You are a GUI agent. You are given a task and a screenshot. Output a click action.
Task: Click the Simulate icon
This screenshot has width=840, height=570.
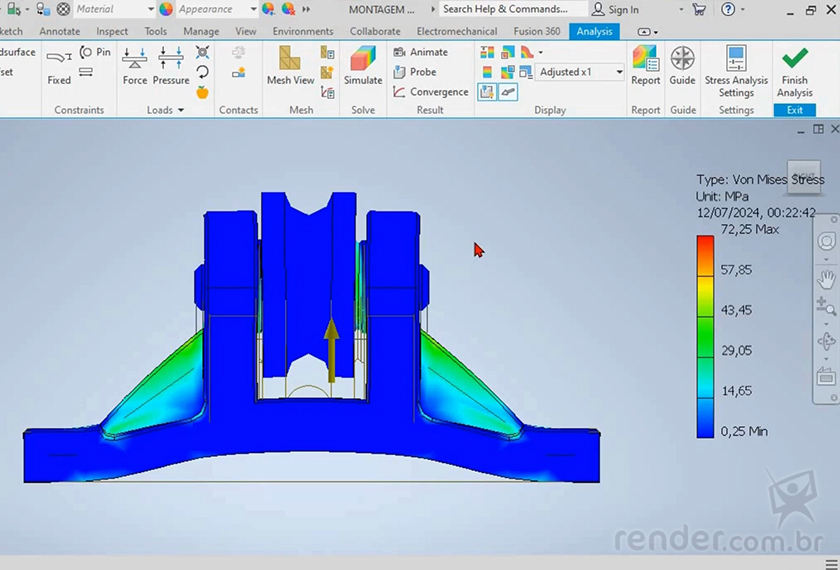(363, 66)
